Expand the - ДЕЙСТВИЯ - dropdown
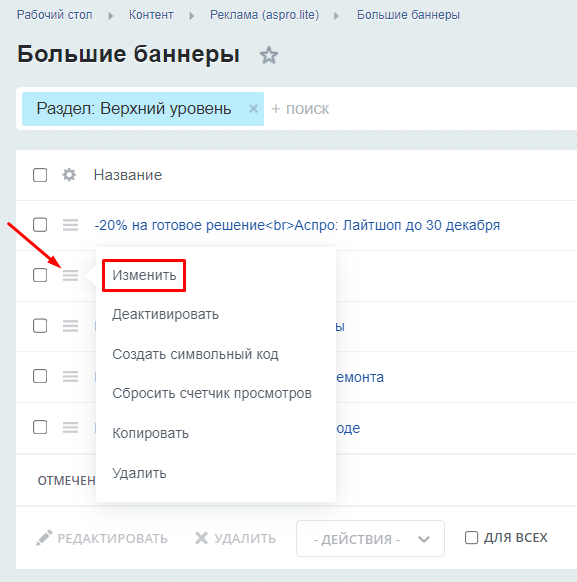Viewport: 577px width, 582px height. click(x=370, y=539)
